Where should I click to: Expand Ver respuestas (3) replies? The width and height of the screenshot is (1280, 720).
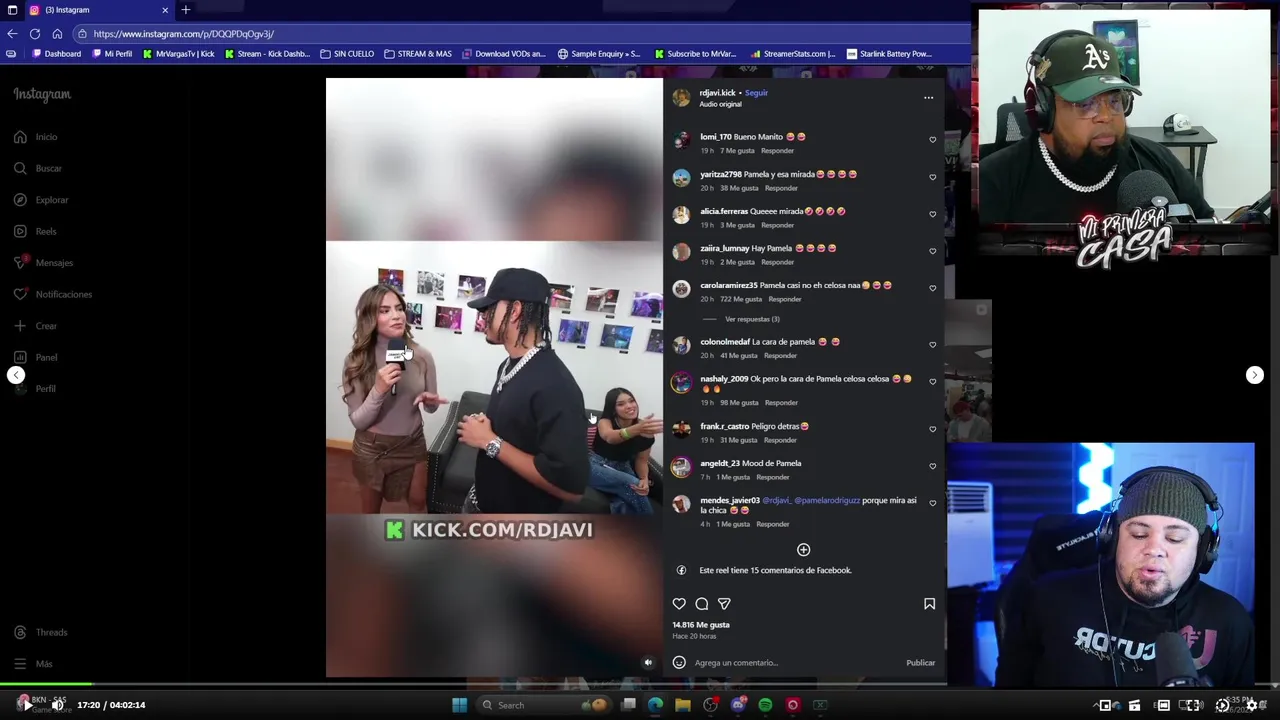coord(752,319)
